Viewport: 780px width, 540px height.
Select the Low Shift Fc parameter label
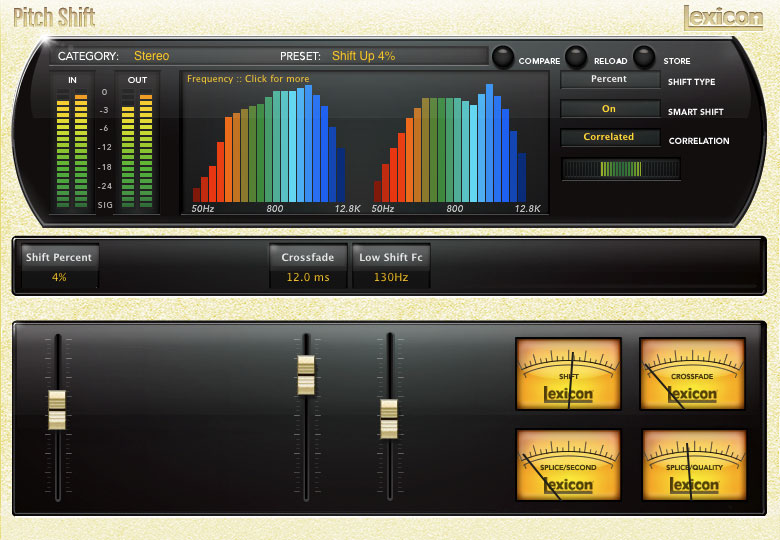point(391,257)
